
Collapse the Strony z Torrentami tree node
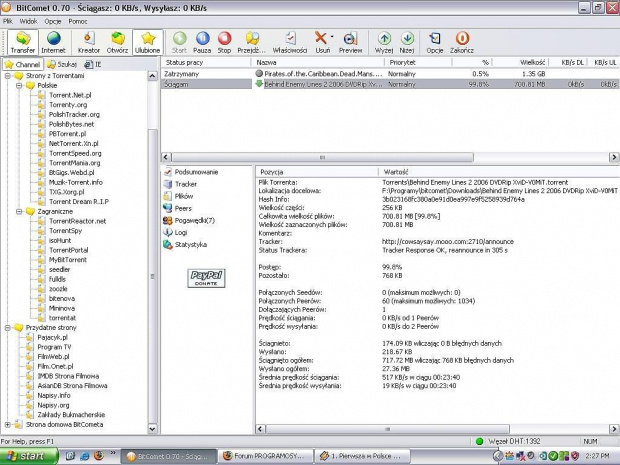coord(8,76)
